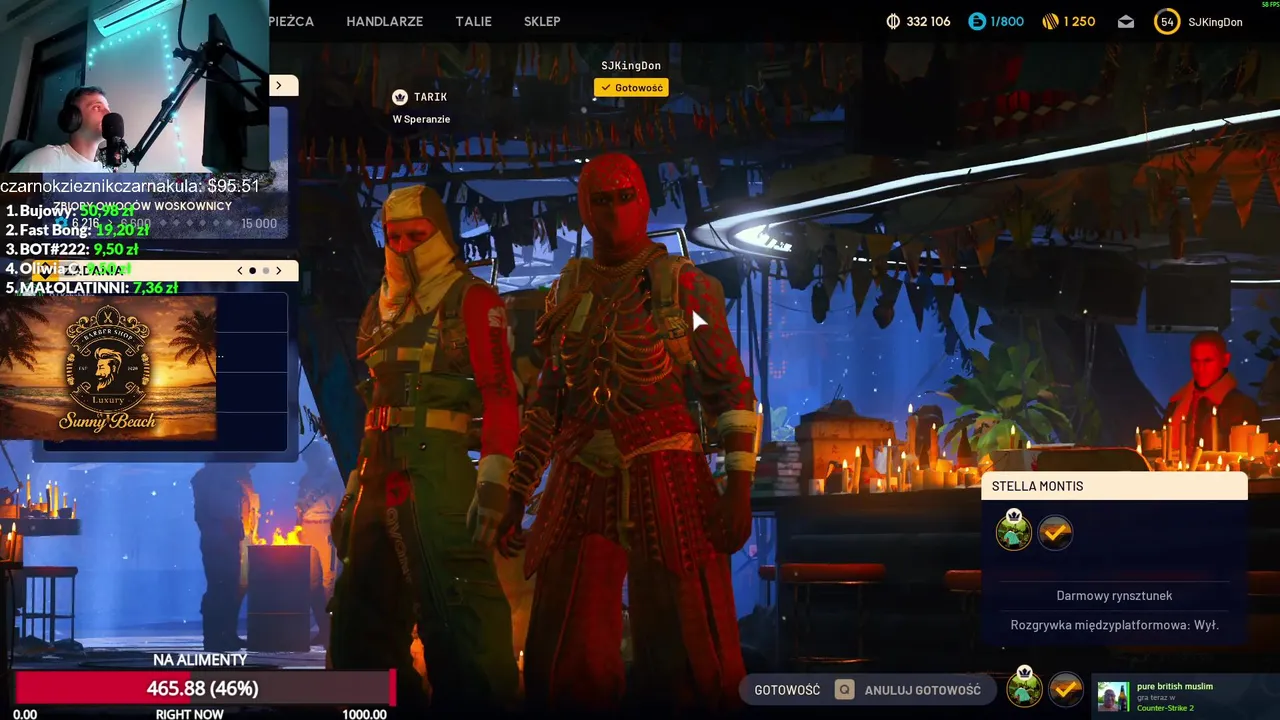Click the 58 FPS counter
The image size is (1280, 720).
point(1270,4)
